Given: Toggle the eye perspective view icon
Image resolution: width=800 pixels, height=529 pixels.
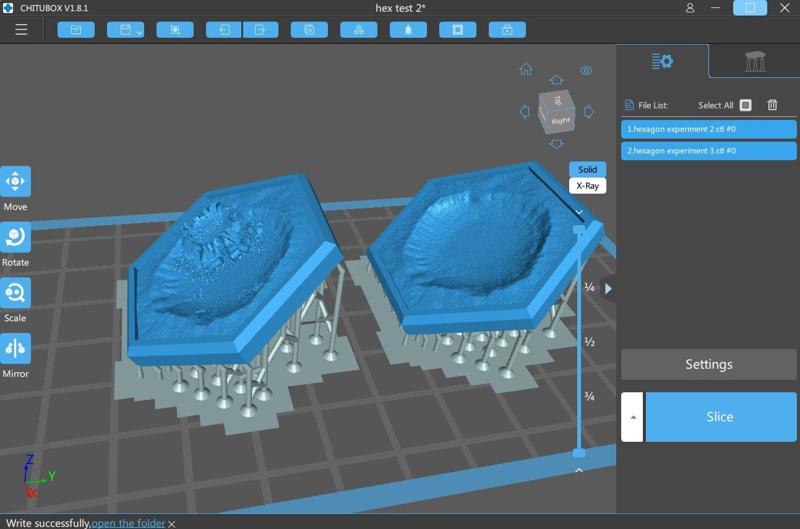Looking at the screenshot, I should tap(586, 70).
